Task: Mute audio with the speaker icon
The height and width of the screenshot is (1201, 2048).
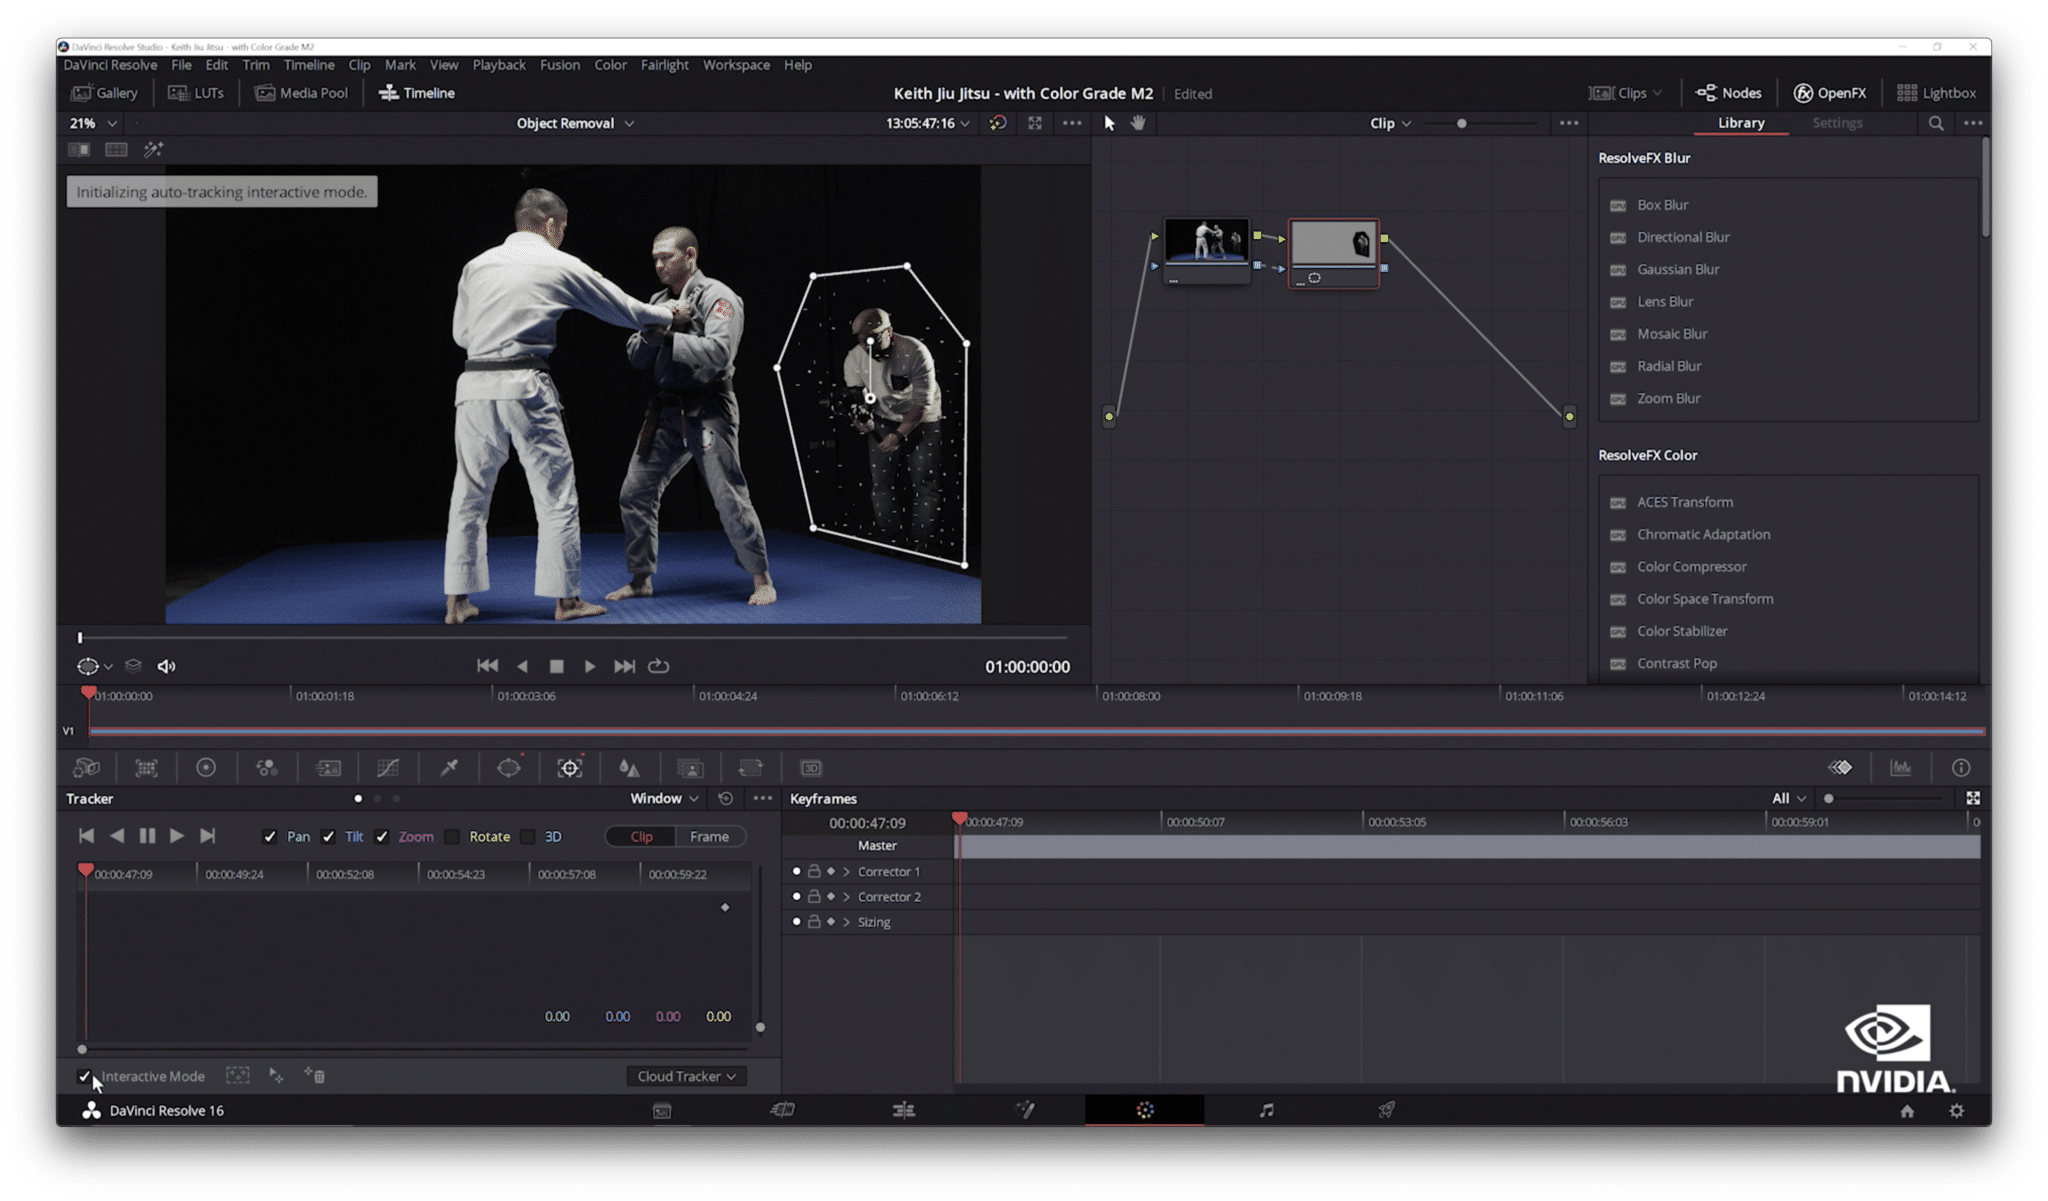Action: 167,666
